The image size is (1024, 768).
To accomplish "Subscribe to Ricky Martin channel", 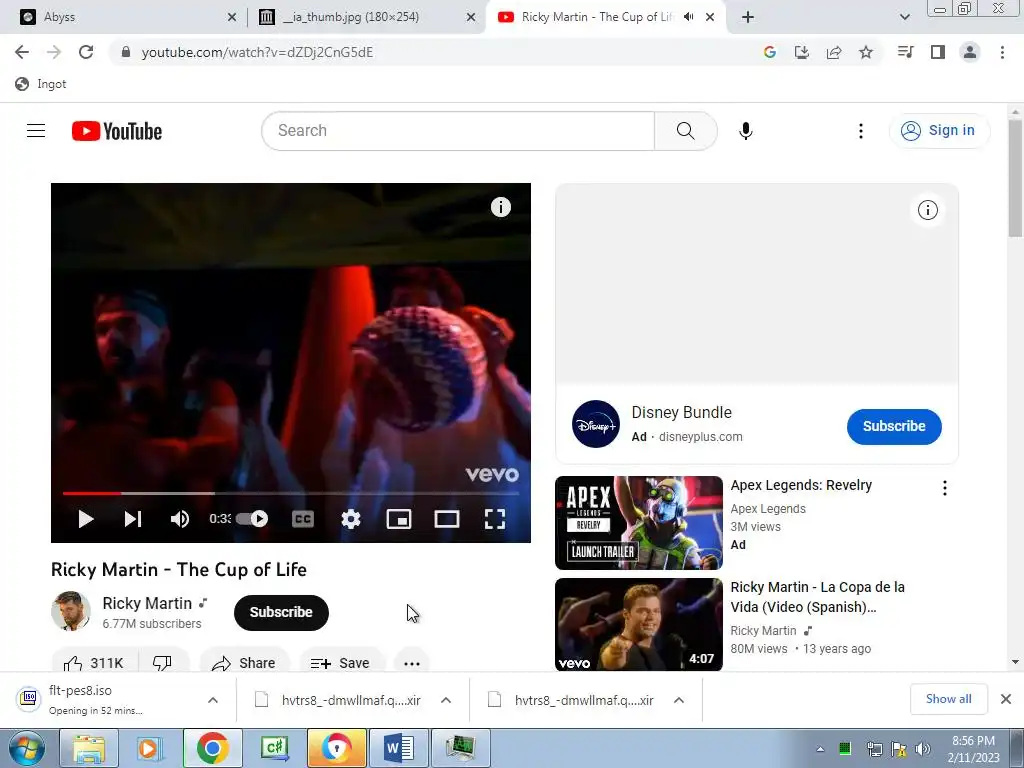I will coord(281,613).
